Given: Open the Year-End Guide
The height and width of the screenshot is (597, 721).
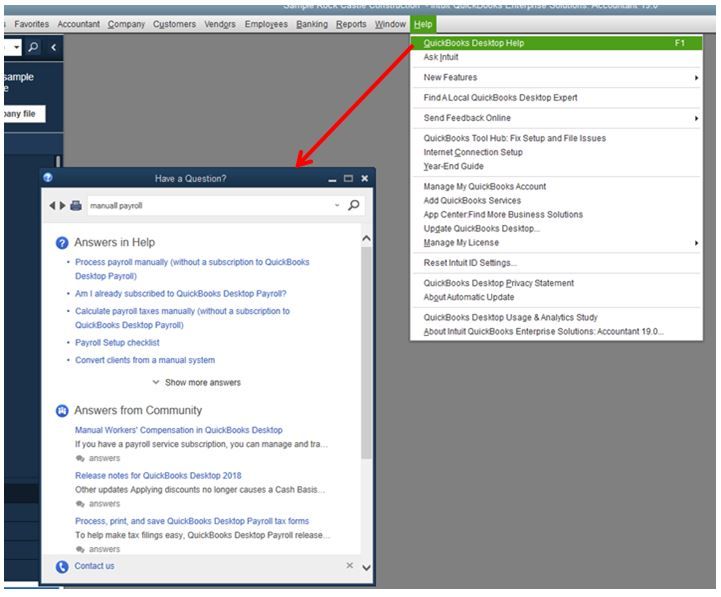Looking at the screenshot, I should (556, 166).
